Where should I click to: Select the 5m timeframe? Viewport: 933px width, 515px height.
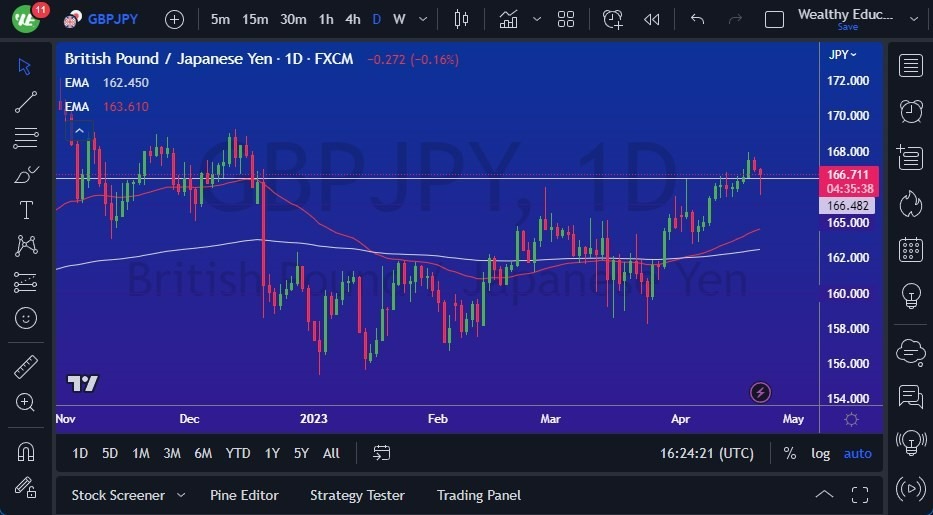click(220, 20)
